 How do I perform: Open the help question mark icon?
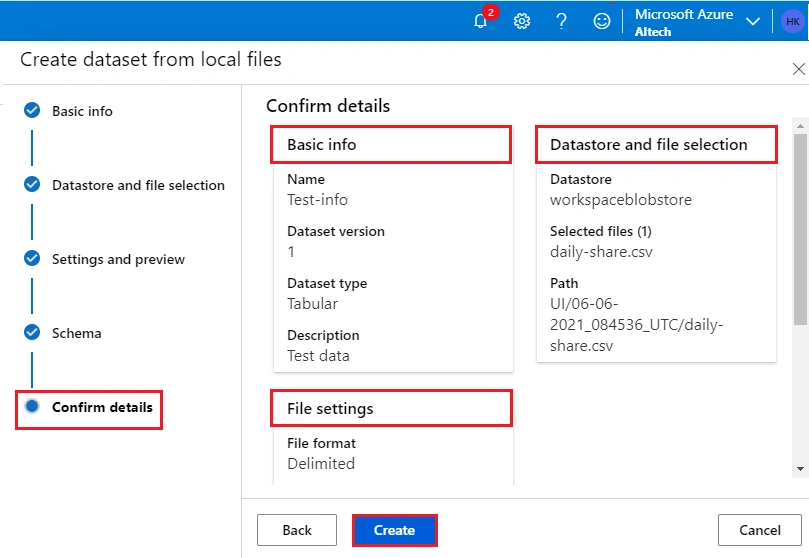(561, 21)
